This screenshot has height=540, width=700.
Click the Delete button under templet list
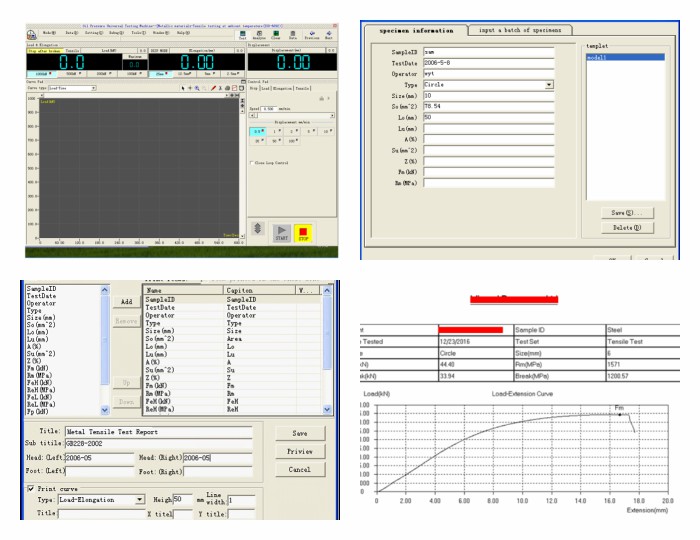click(x=628, y=227)
